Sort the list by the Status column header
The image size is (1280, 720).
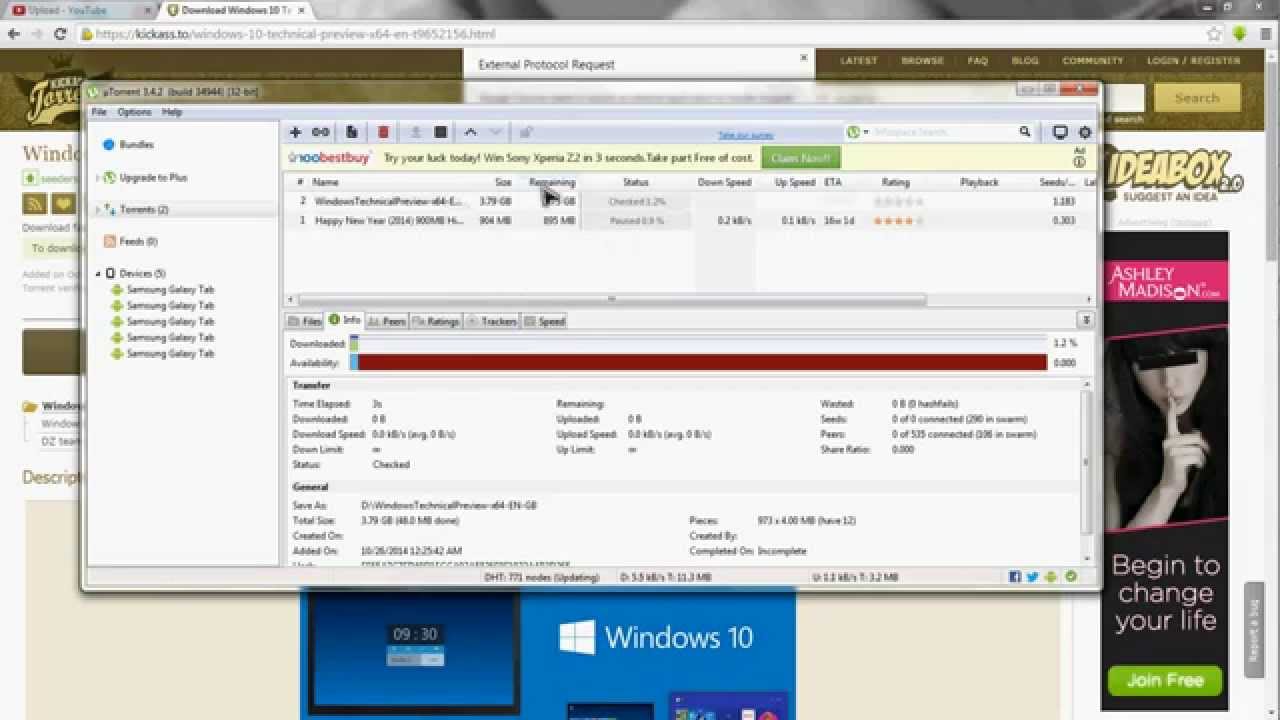click(635, 182)
